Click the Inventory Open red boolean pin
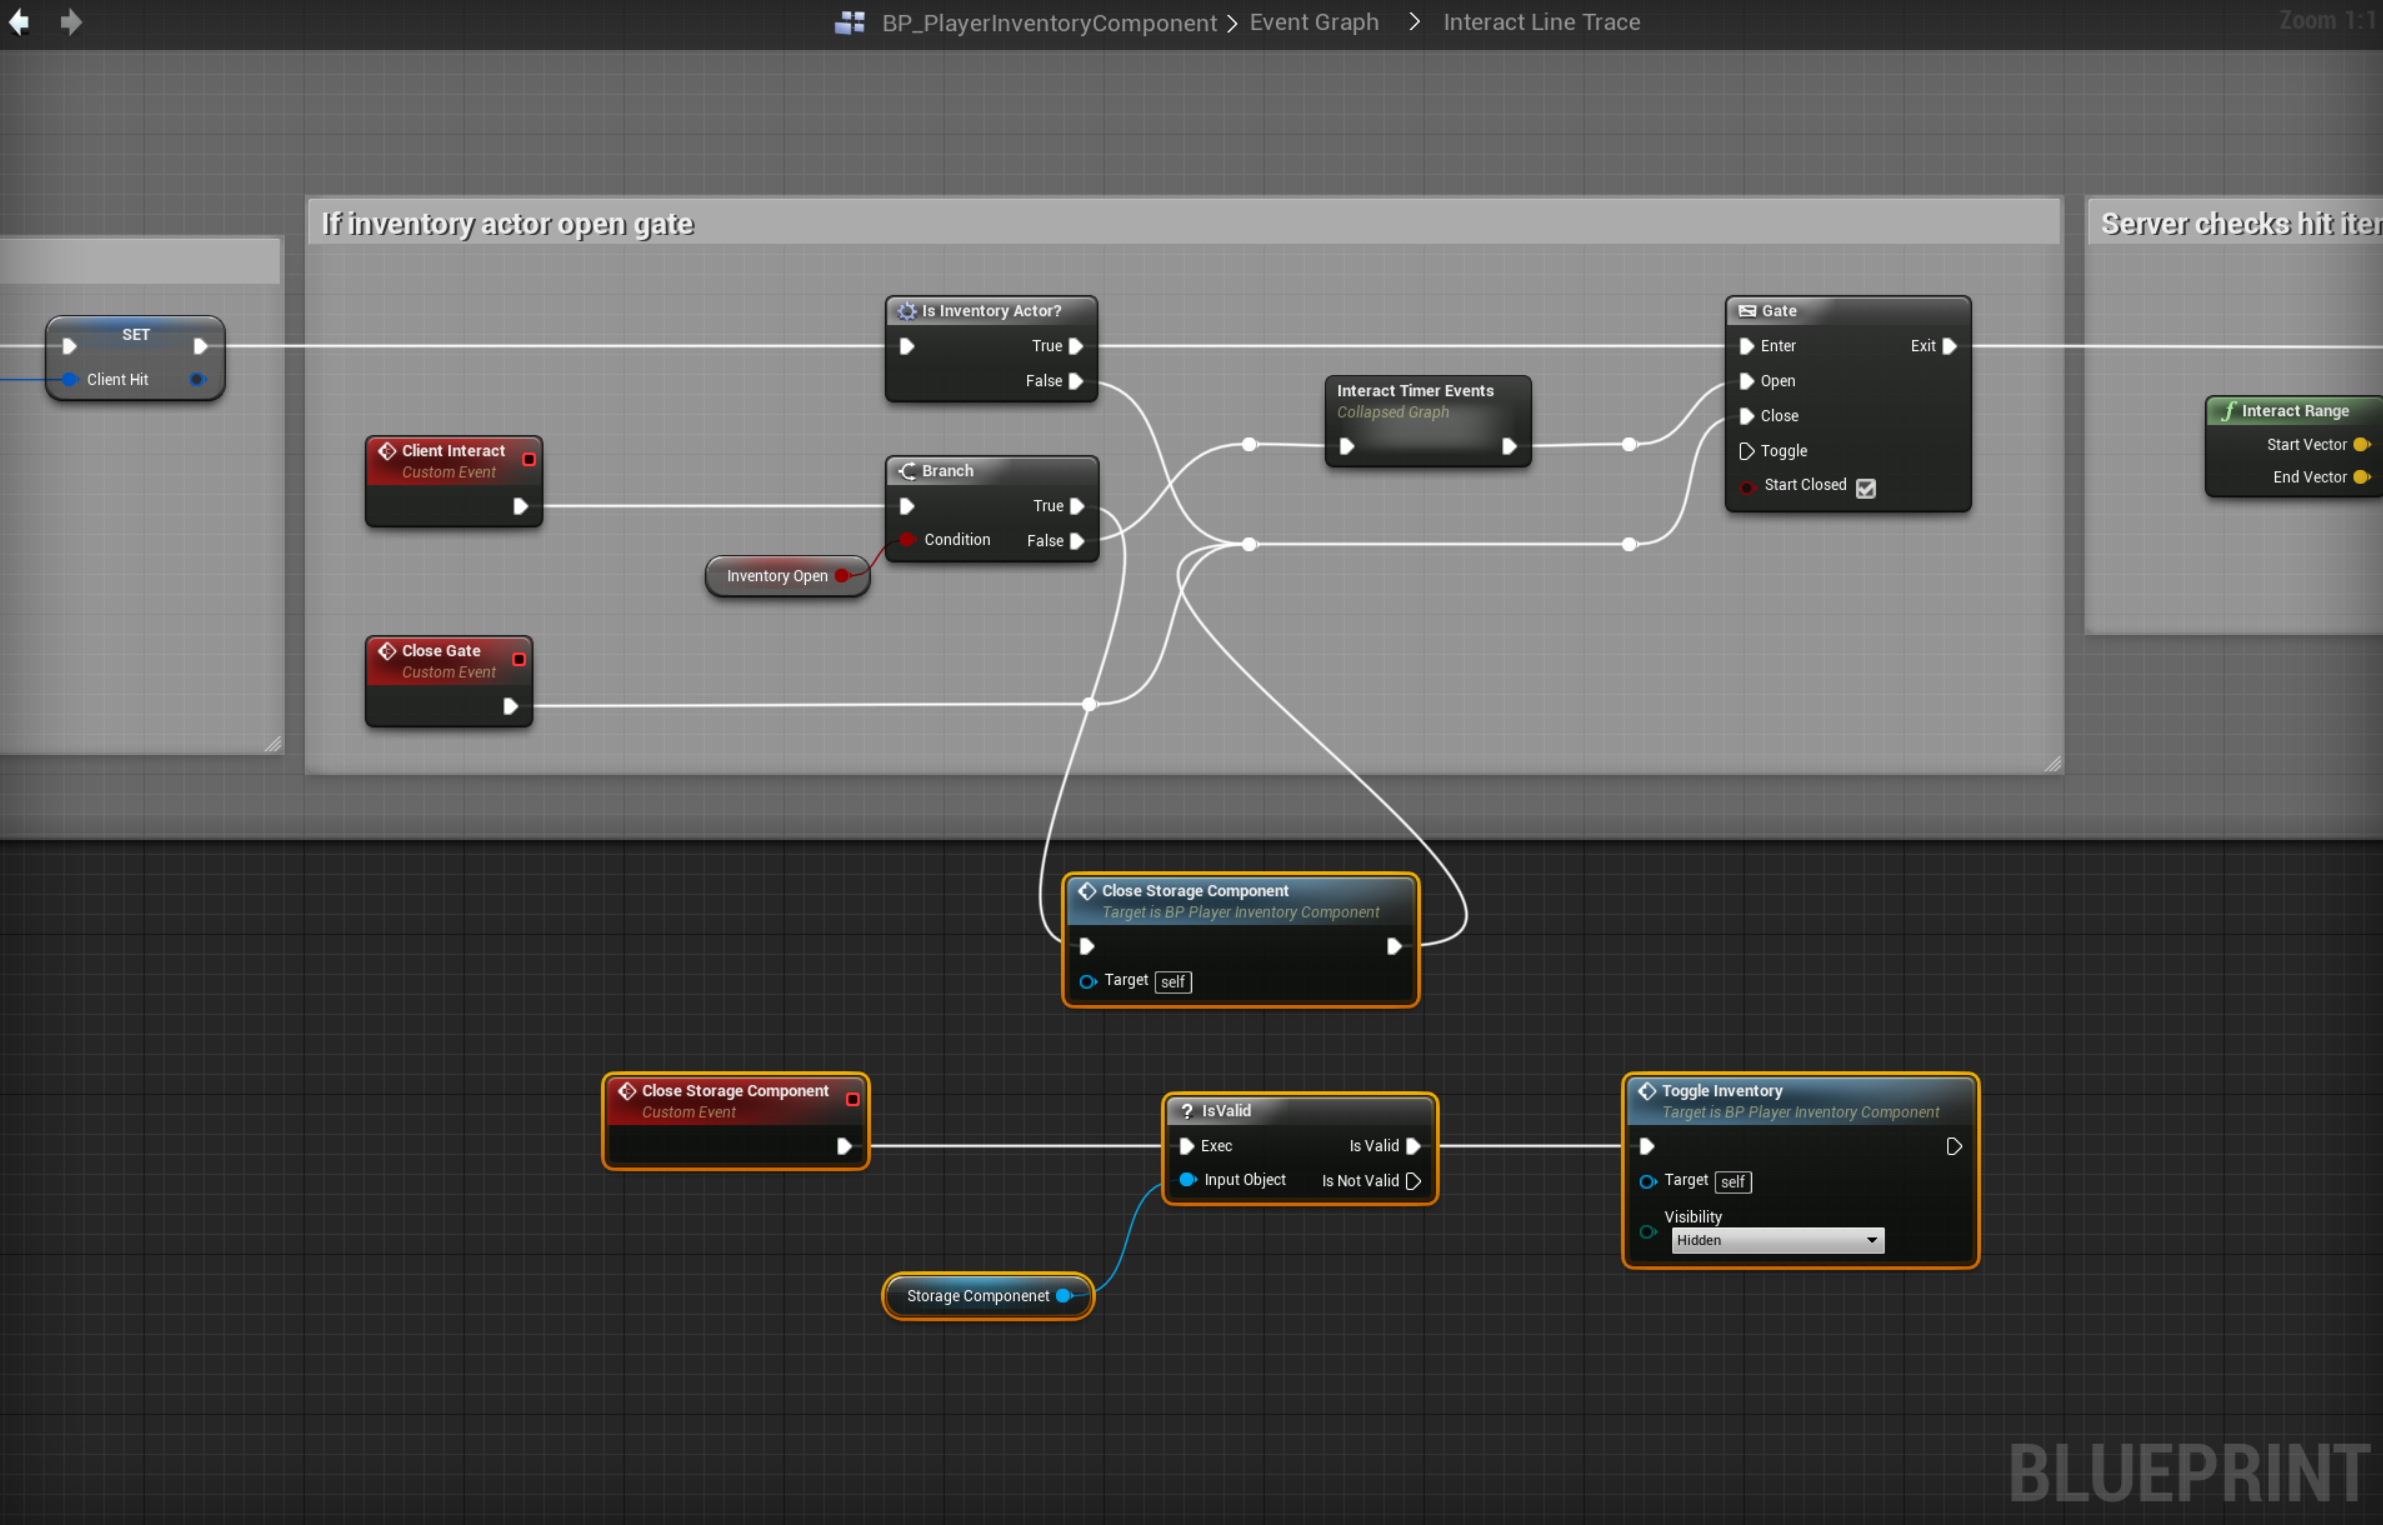Viewport: 2383px width, 1525px height. 842,576
